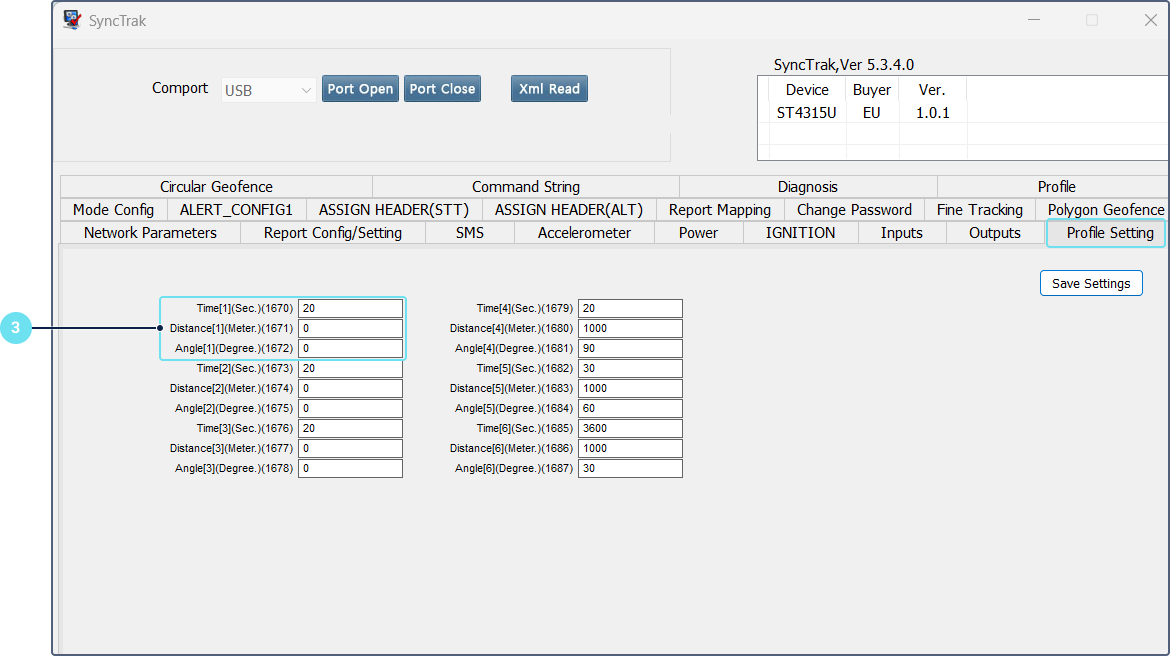1170x656 pixels.
Task: Select the Inputs tab
Action: [x=901, y=233]
